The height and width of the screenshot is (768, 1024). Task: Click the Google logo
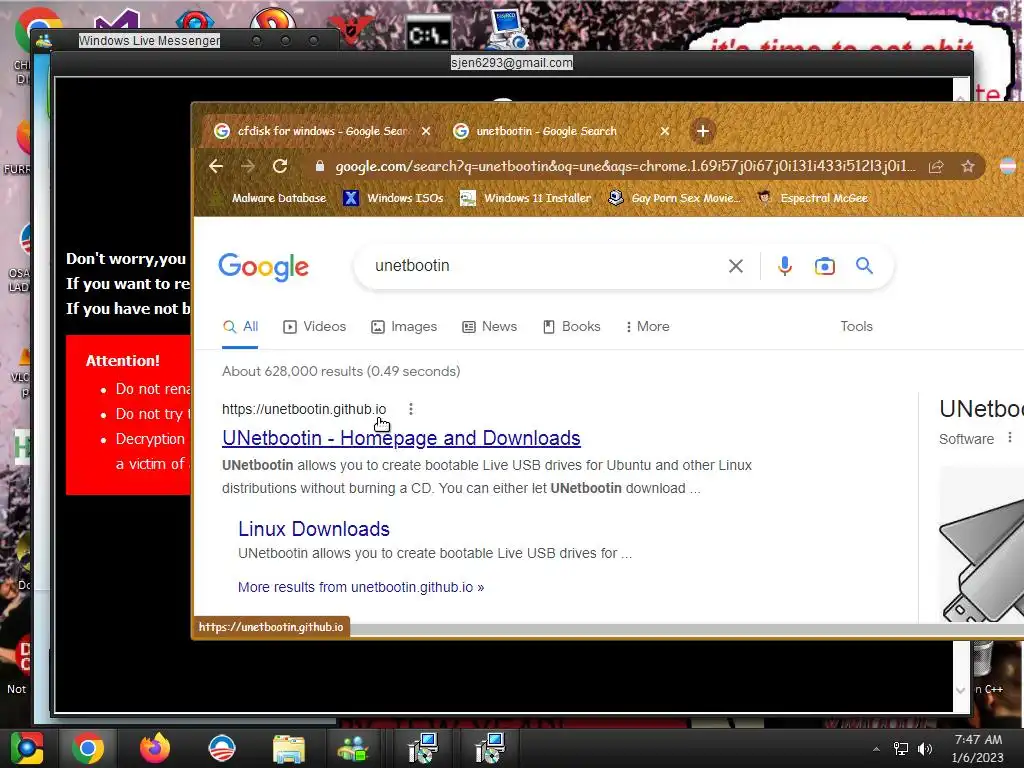coord(263,266)
